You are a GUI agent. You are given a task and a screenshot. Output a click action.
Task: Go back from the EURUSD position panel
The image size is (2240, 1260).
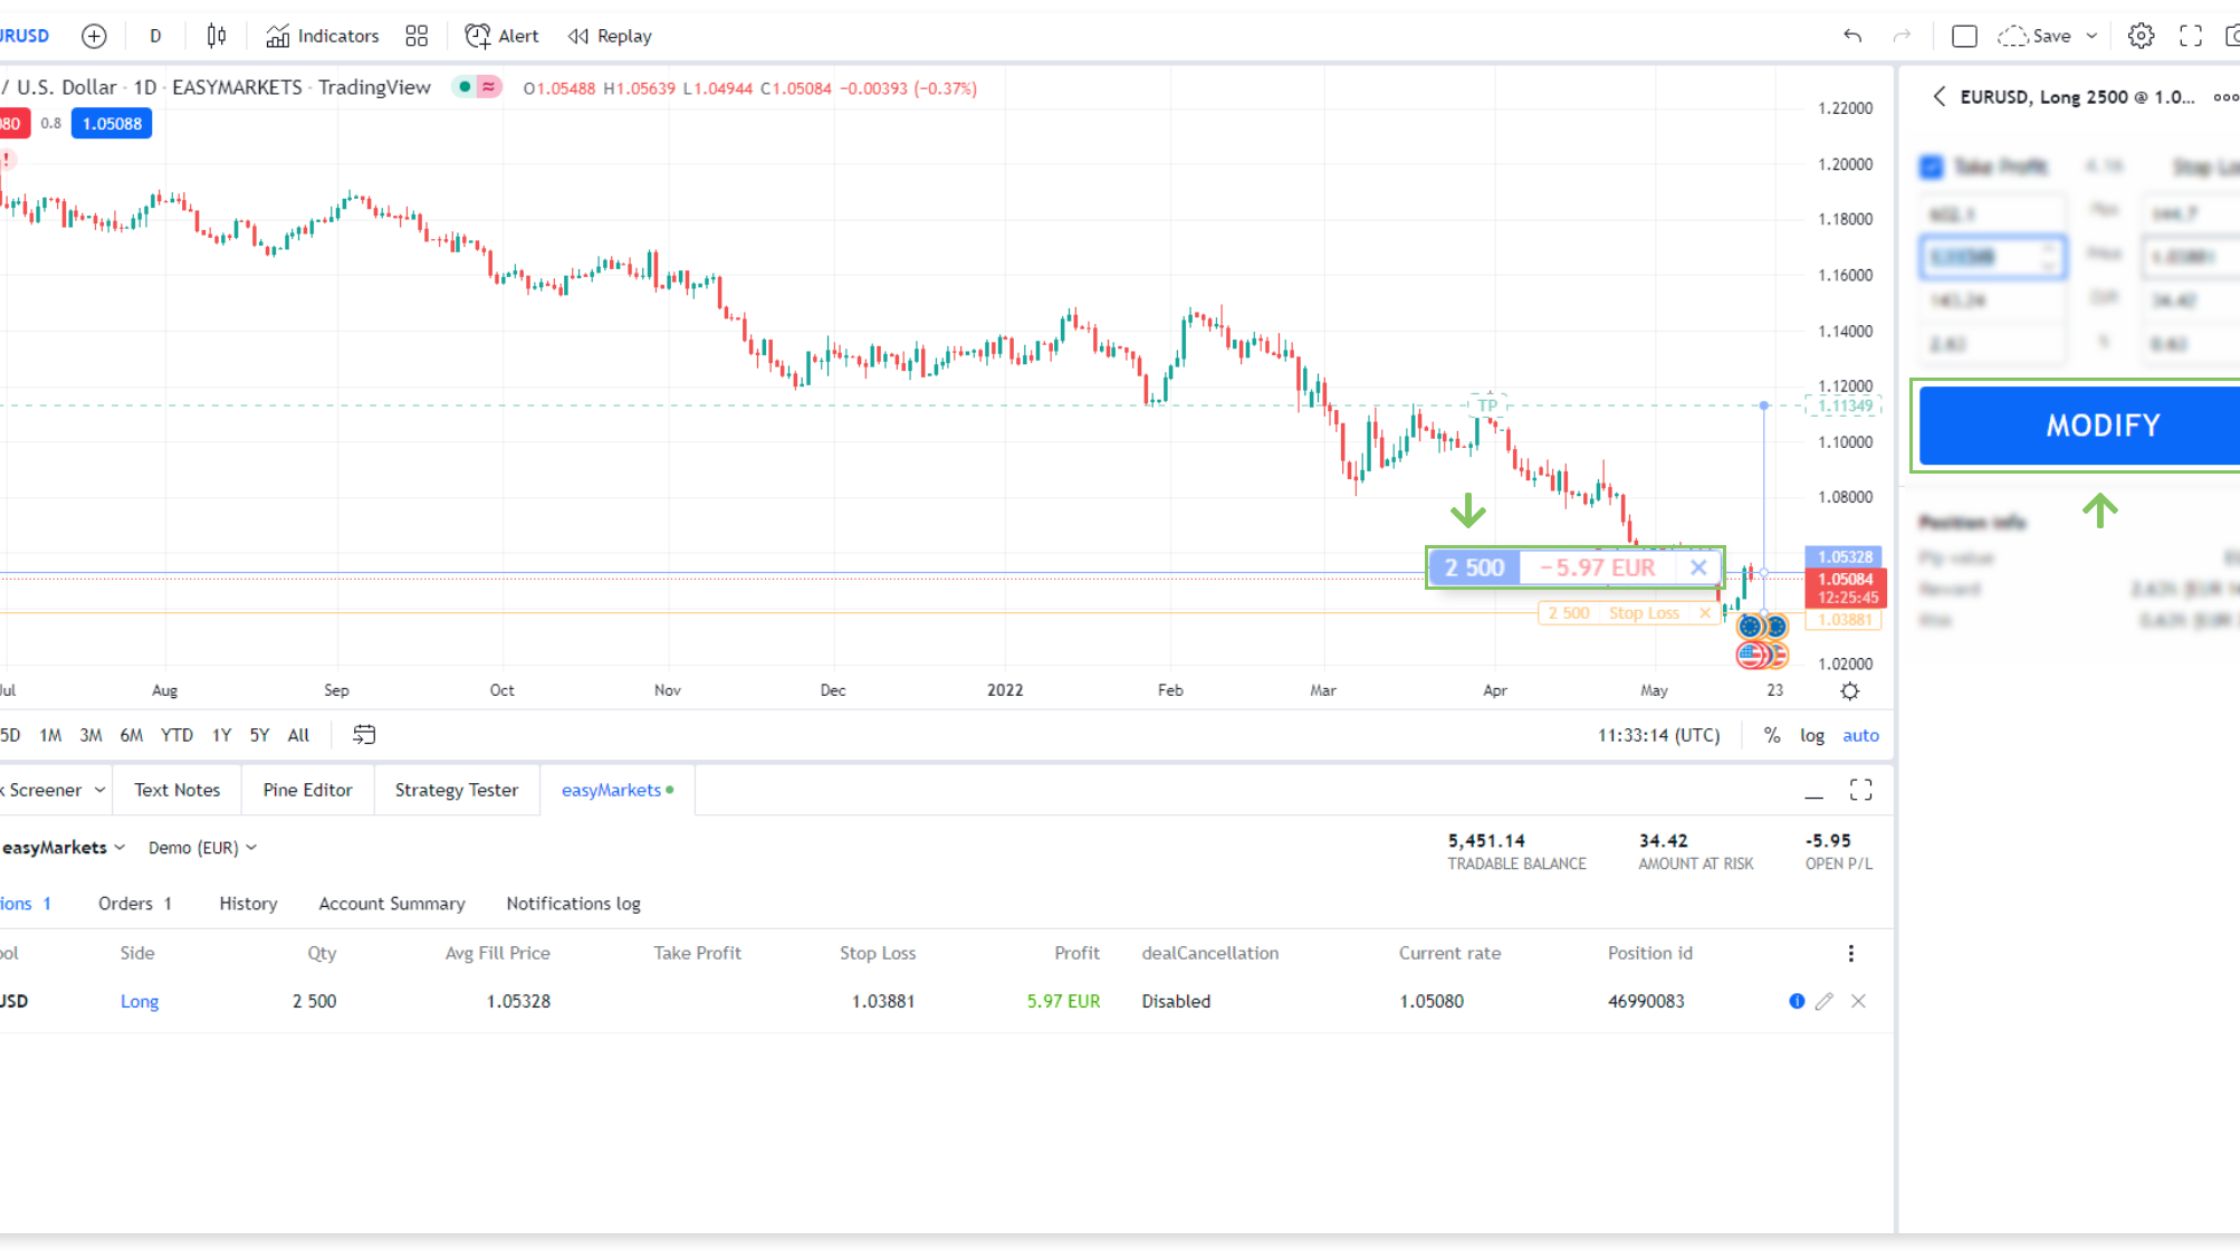(x=1939, y=97)
